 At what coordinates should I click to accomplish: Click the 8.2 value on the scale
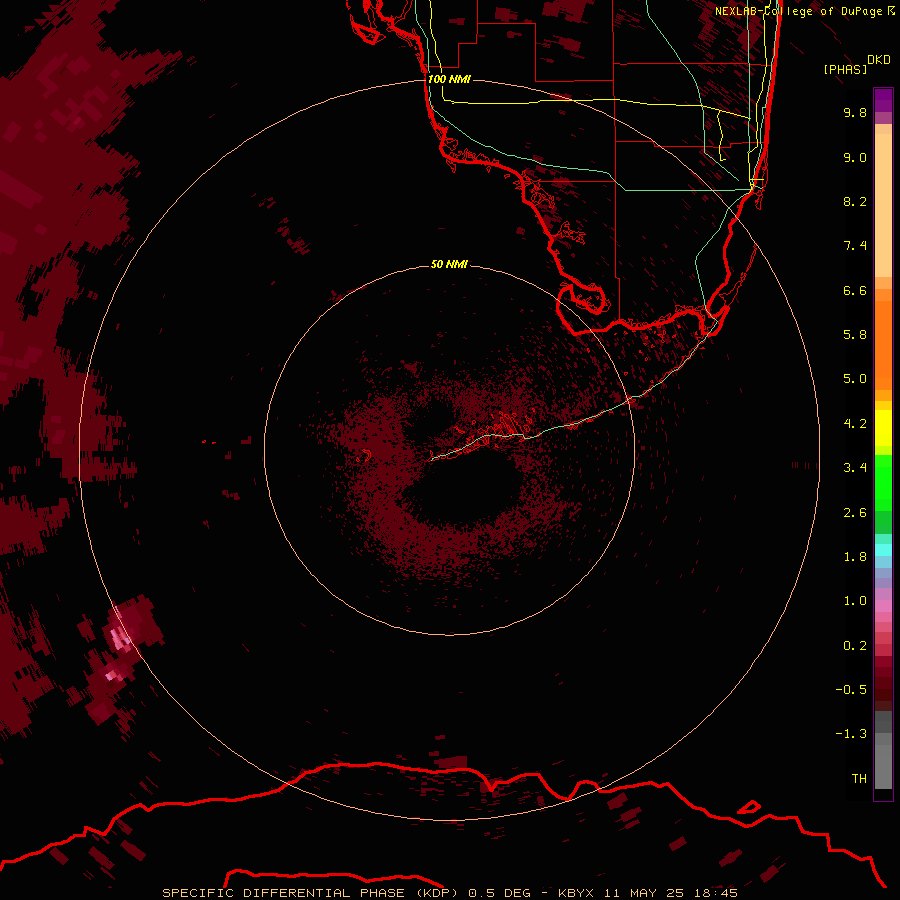[x=855, y=201]
